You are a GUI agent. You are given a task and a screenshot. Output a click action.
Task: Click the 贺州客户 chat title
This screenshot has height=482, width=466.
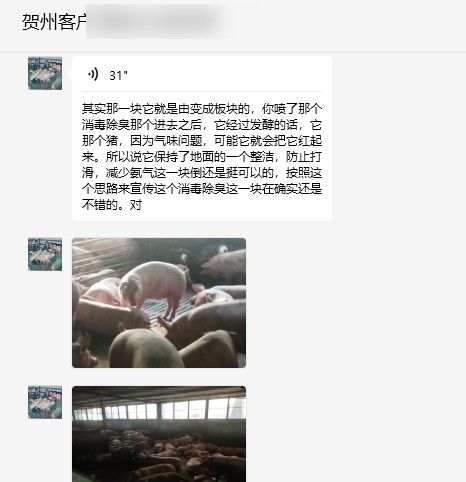(54, 22)
